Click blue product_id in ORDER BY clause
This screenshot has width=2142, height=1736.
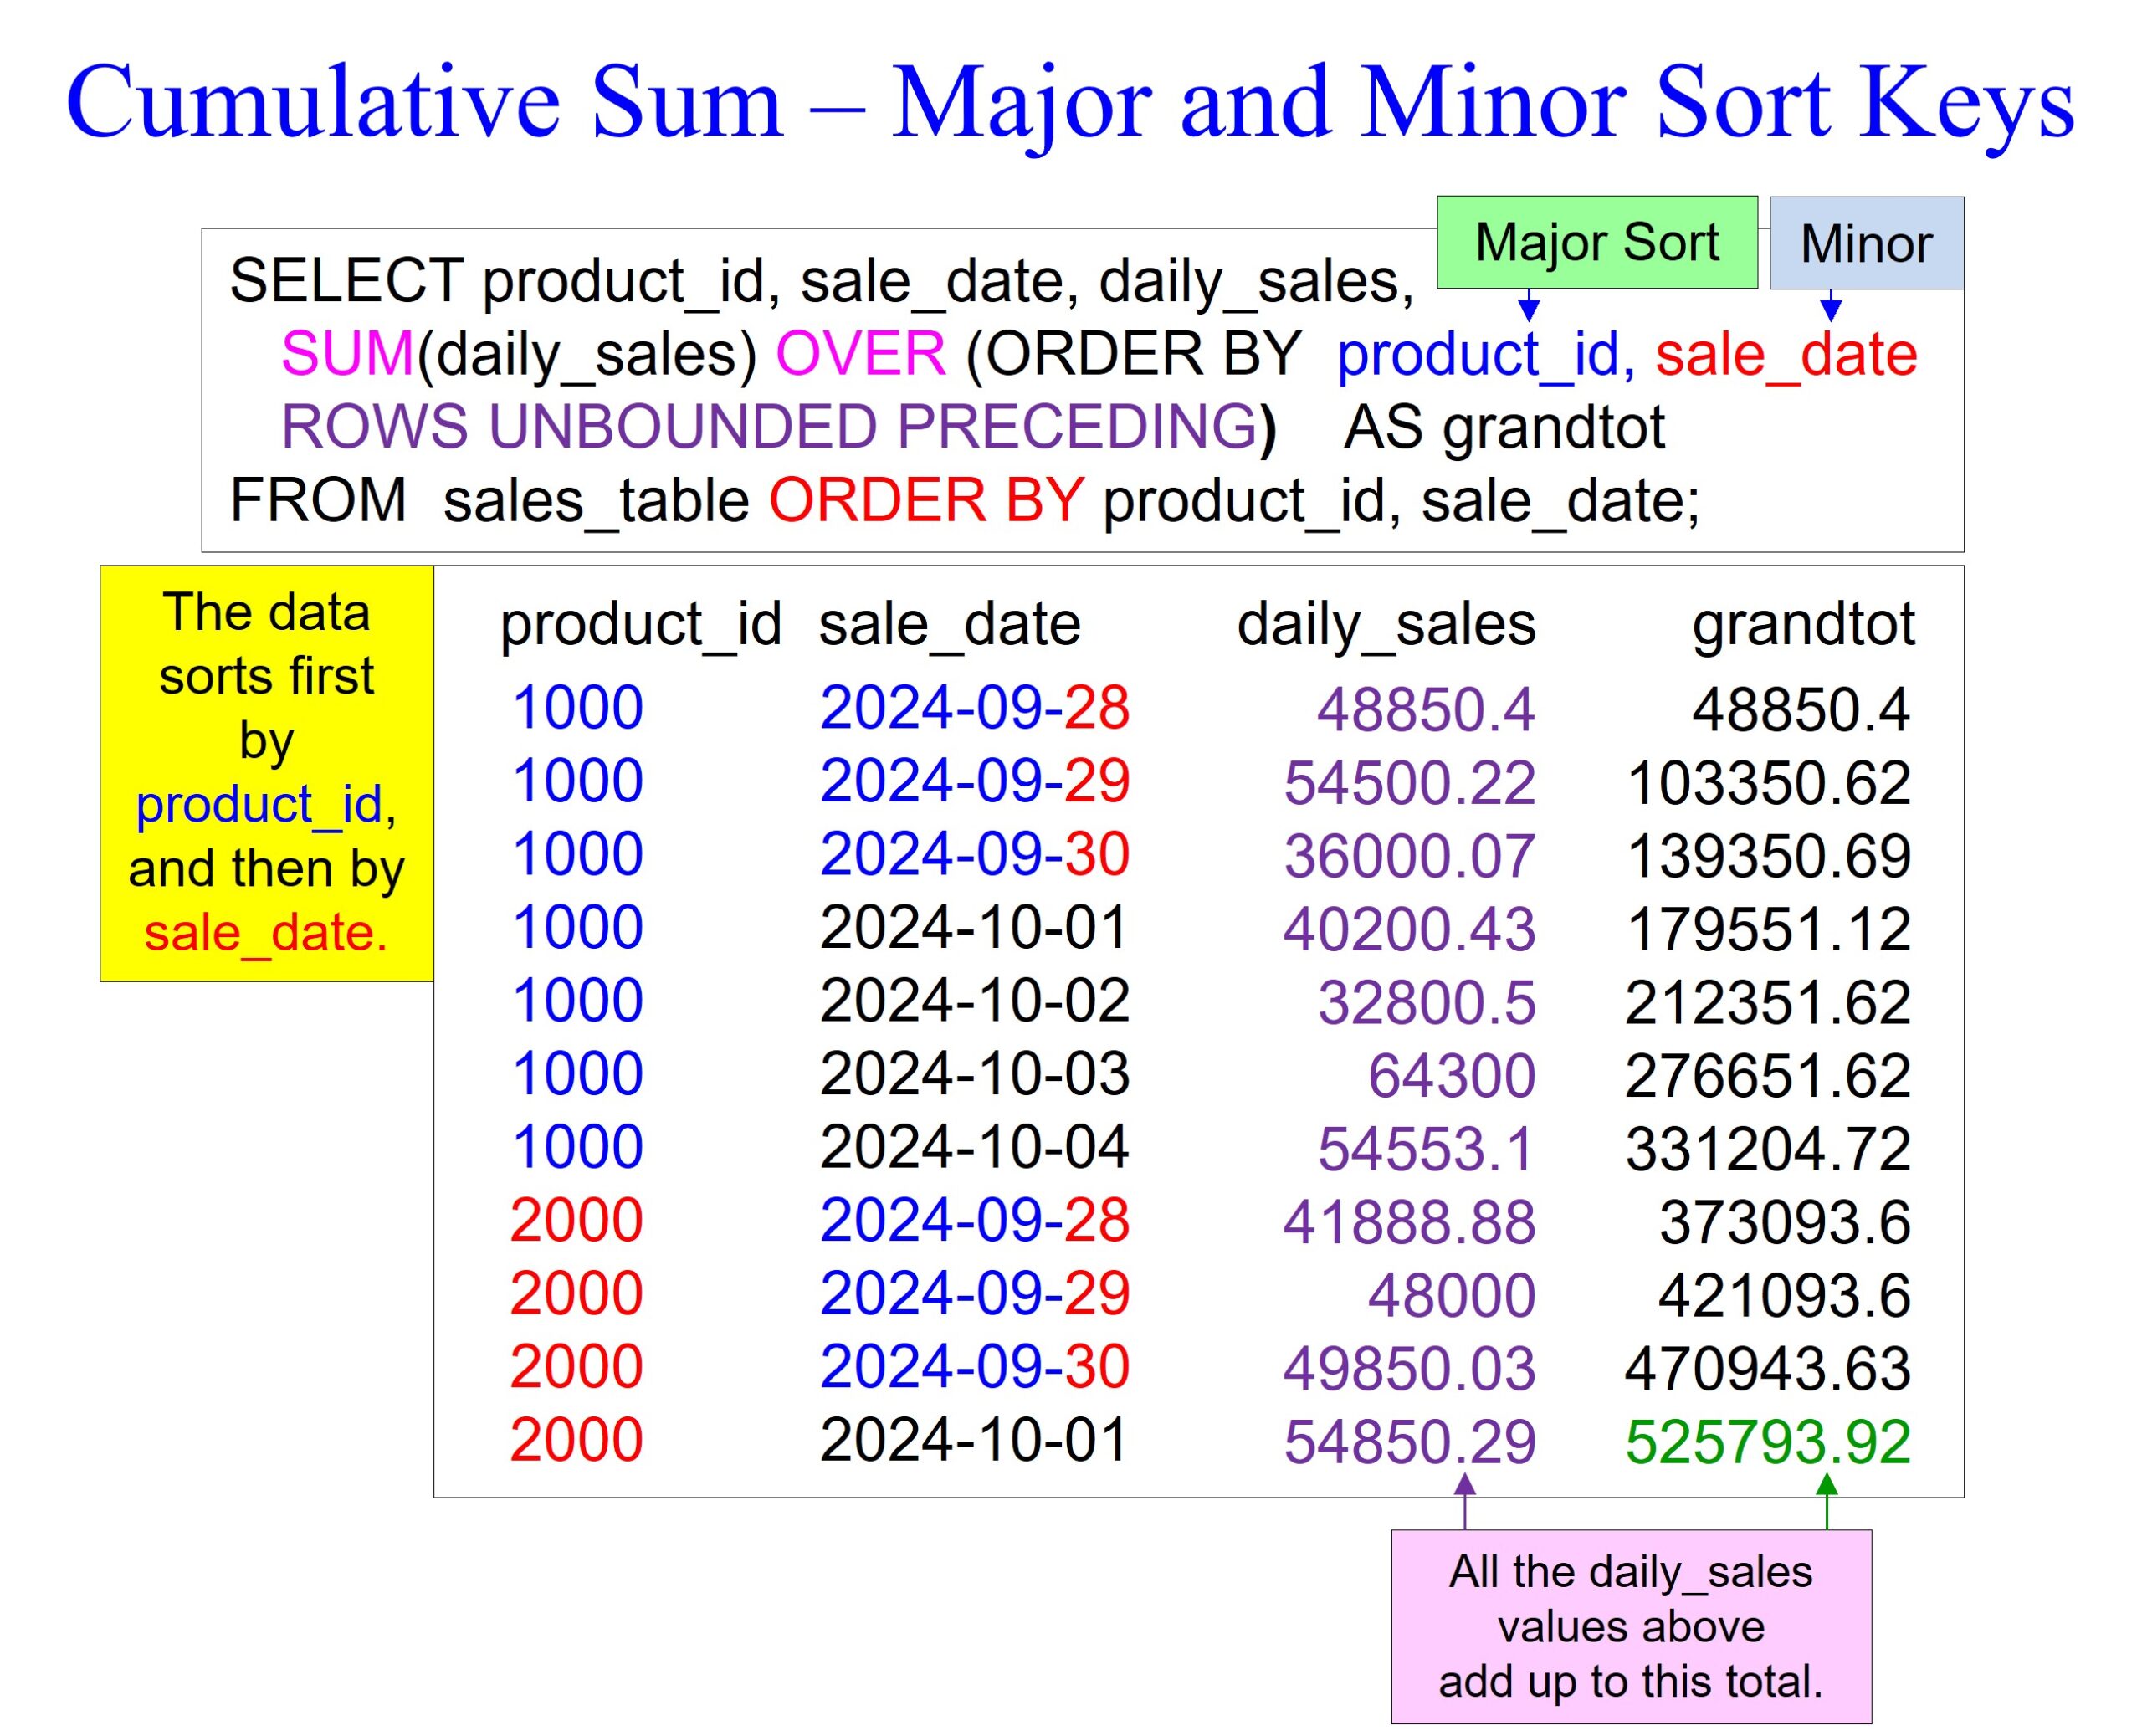coord(1476,355)
